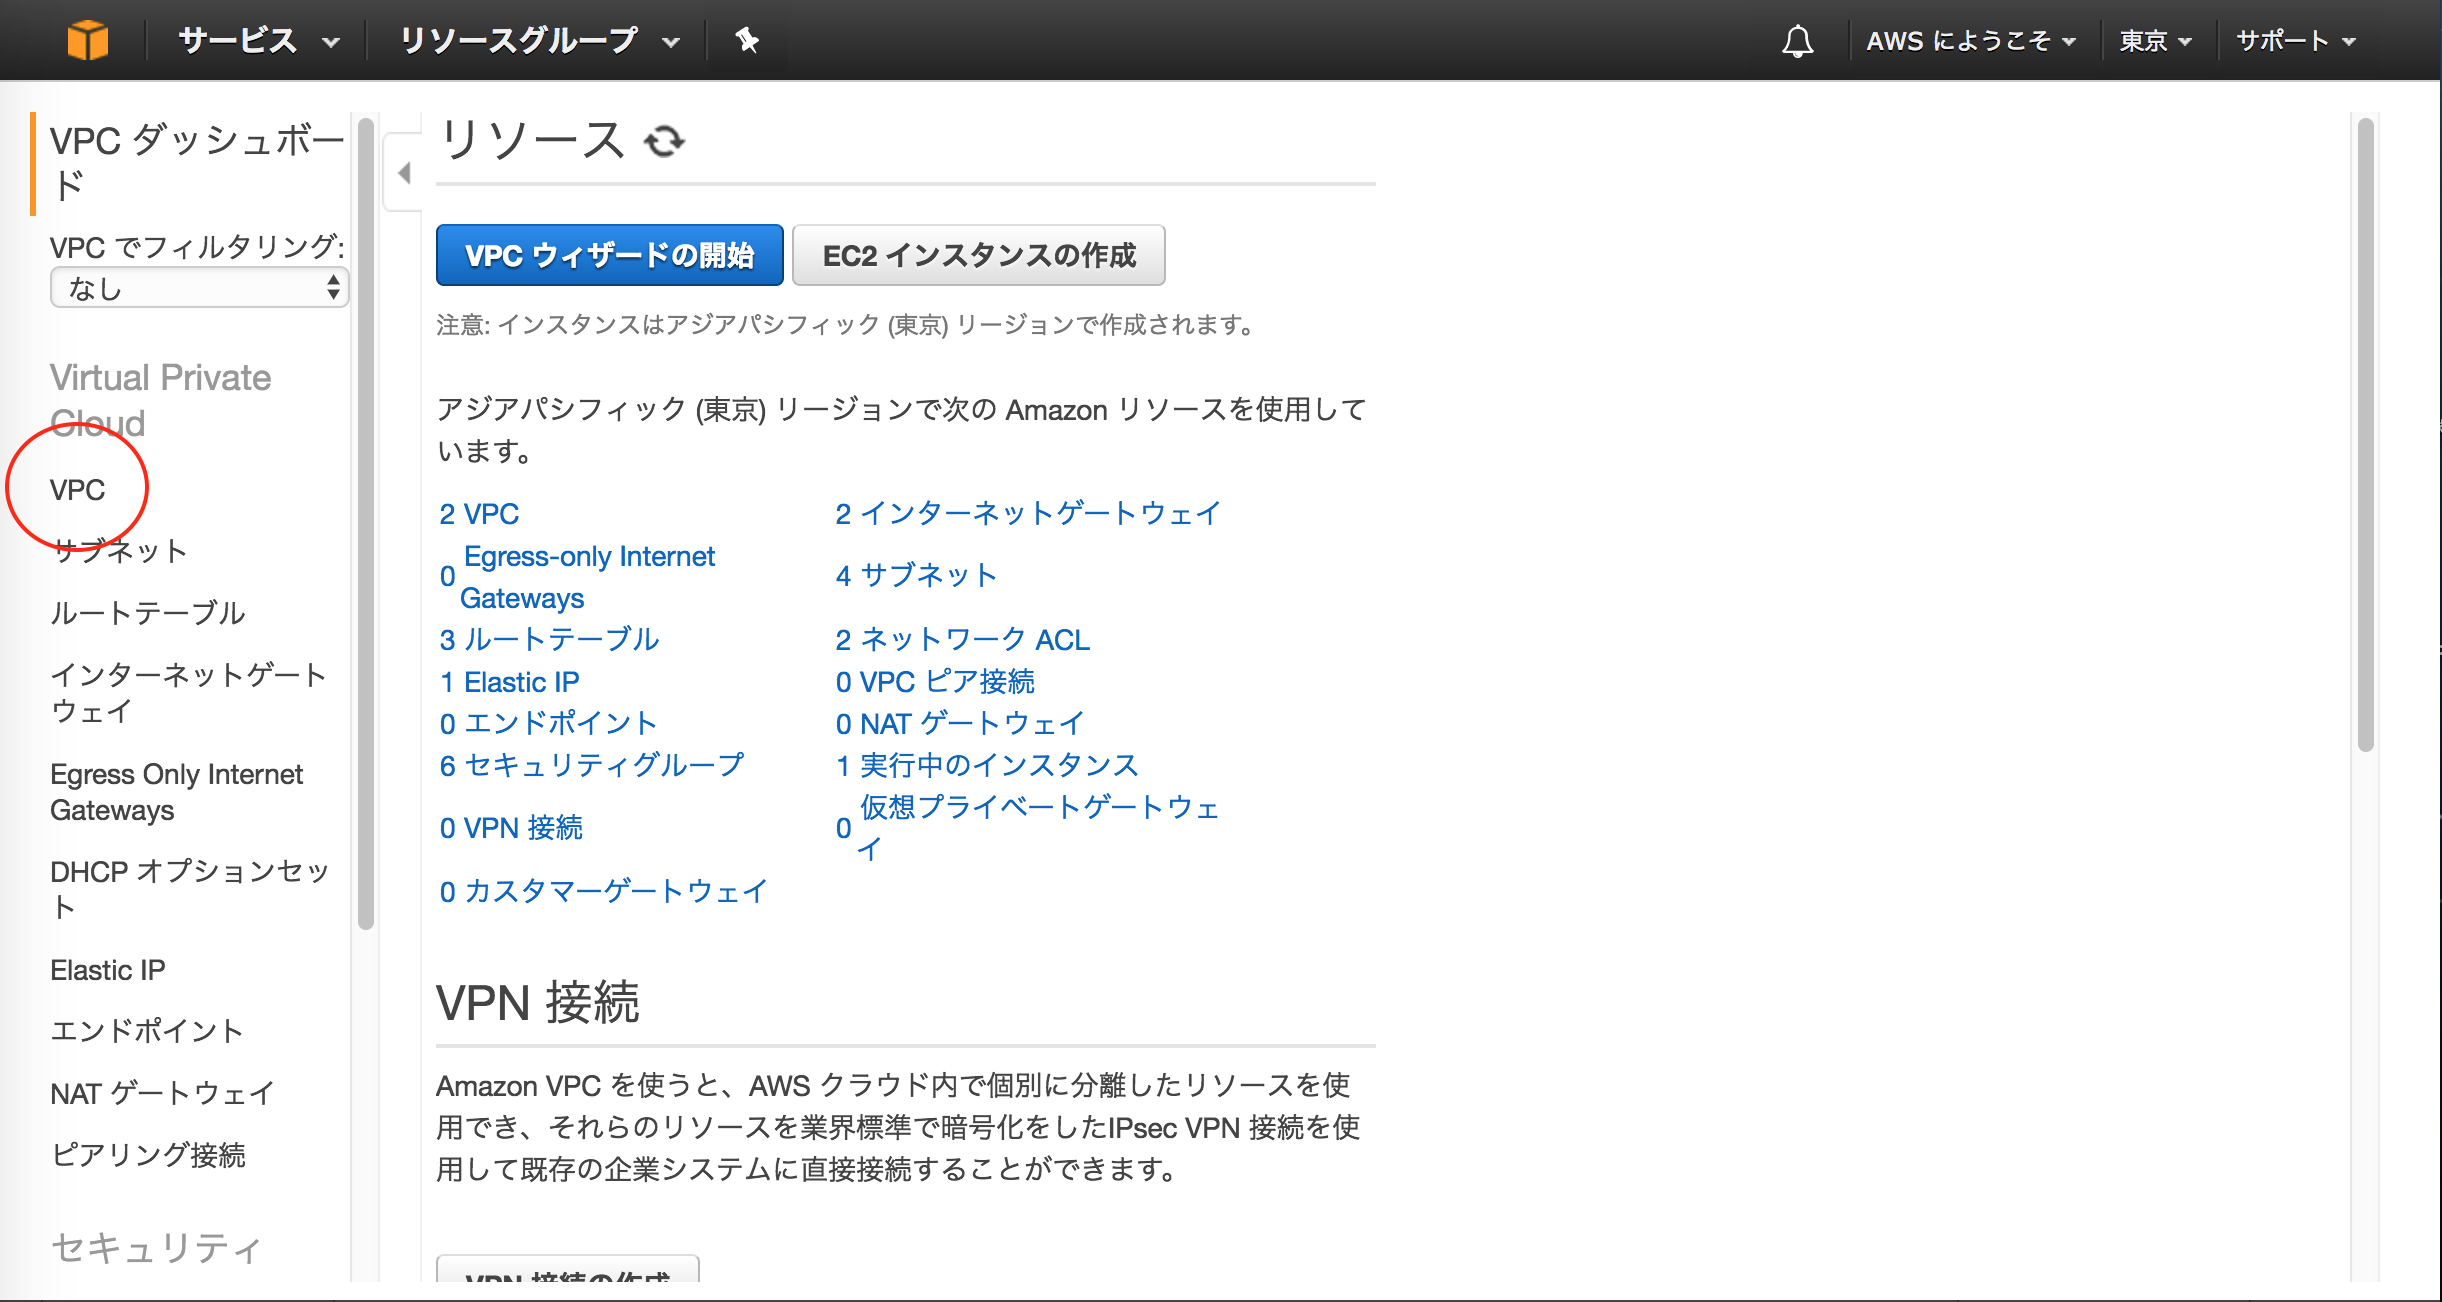
Task: Click the main page vertical scrollbar
Action: pos(2365,434)
